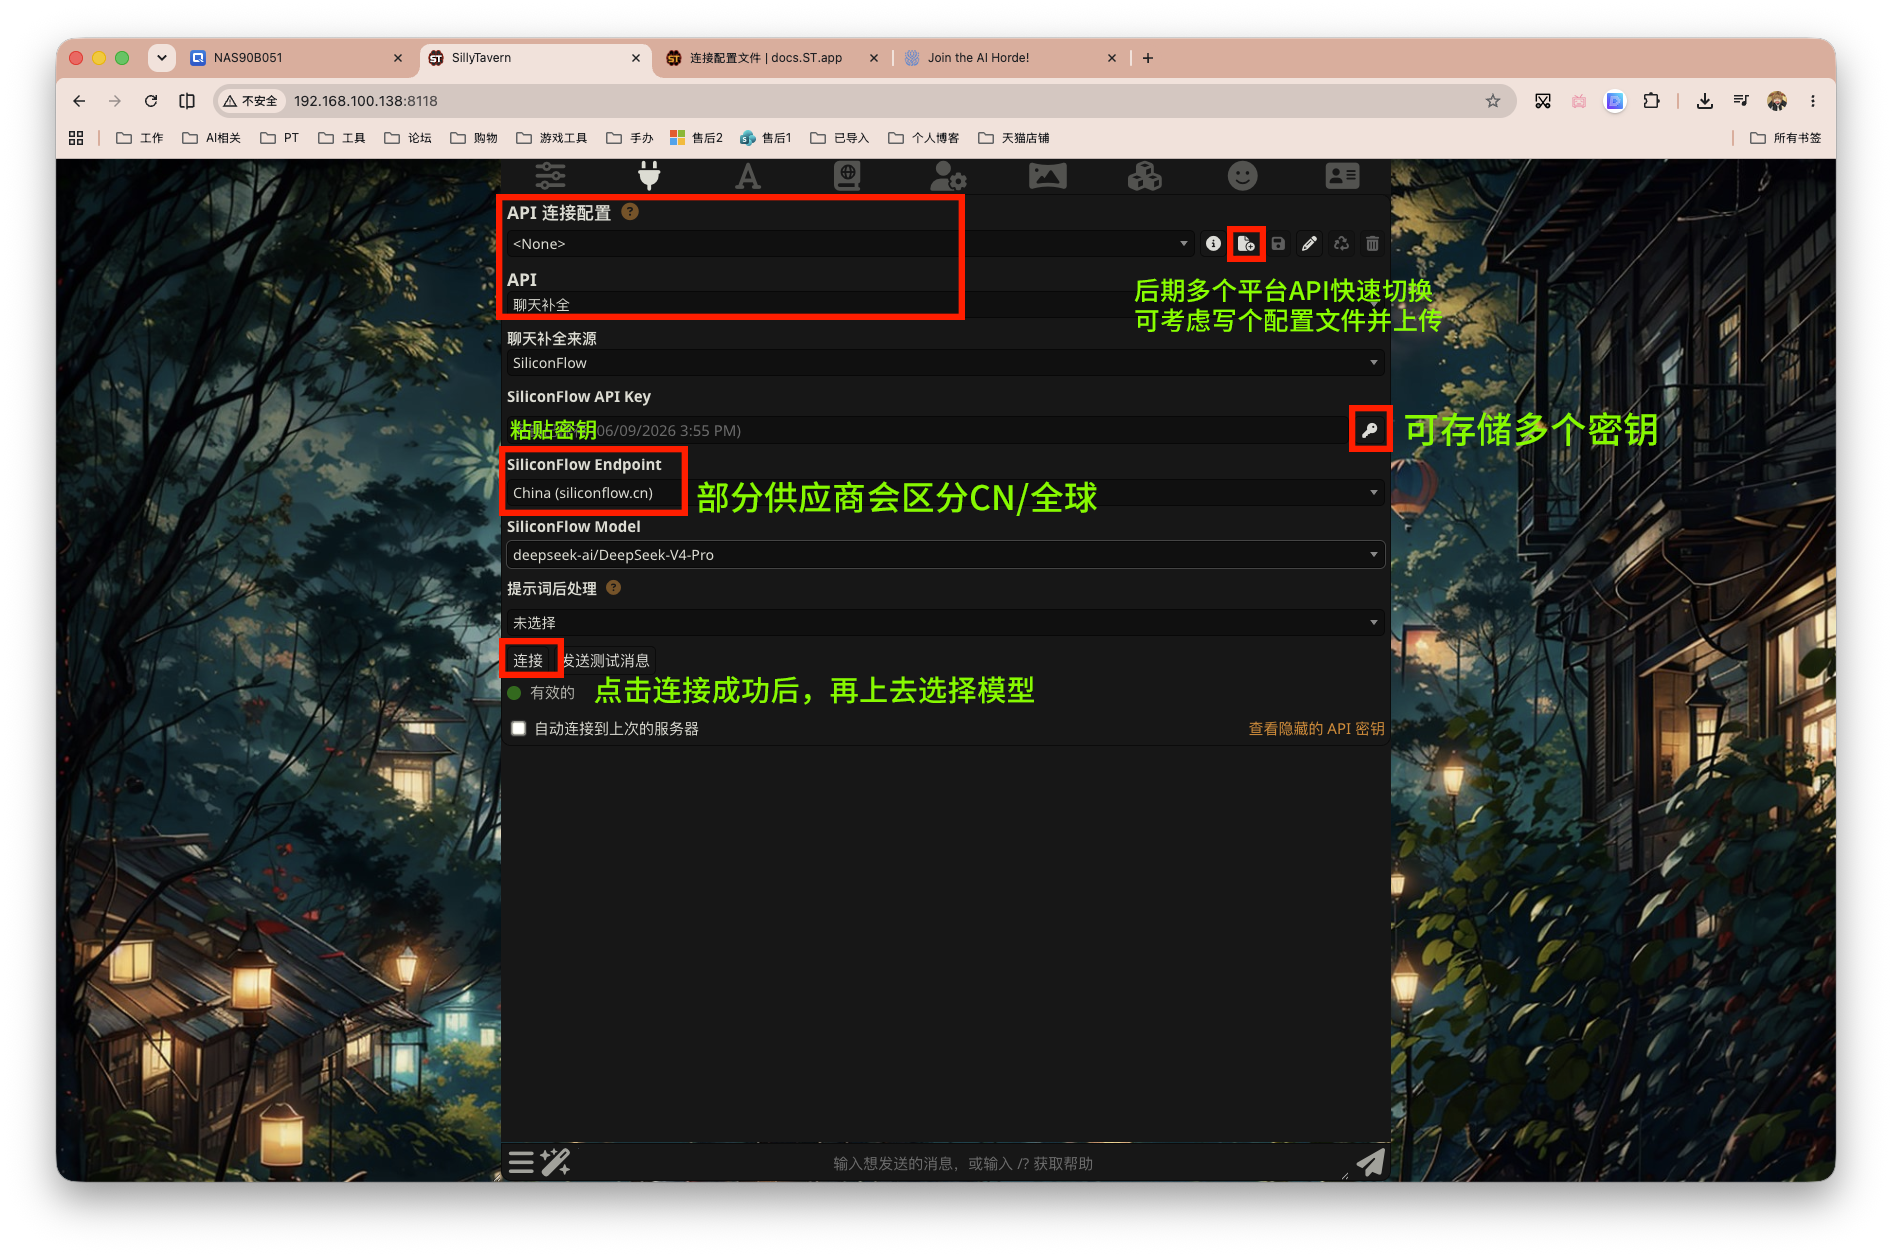Open the AI相关 bookmarks folder
The height and width of the screenshot is (1256, 1892).
tap(211, 138)
